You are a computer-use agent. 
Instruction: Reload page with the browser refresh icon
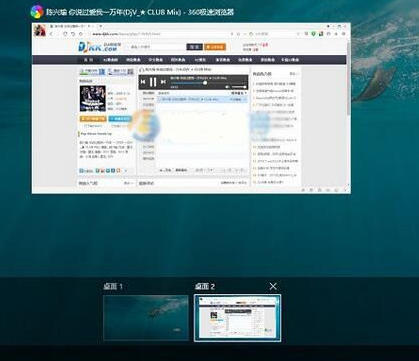(x=65, y=34)
